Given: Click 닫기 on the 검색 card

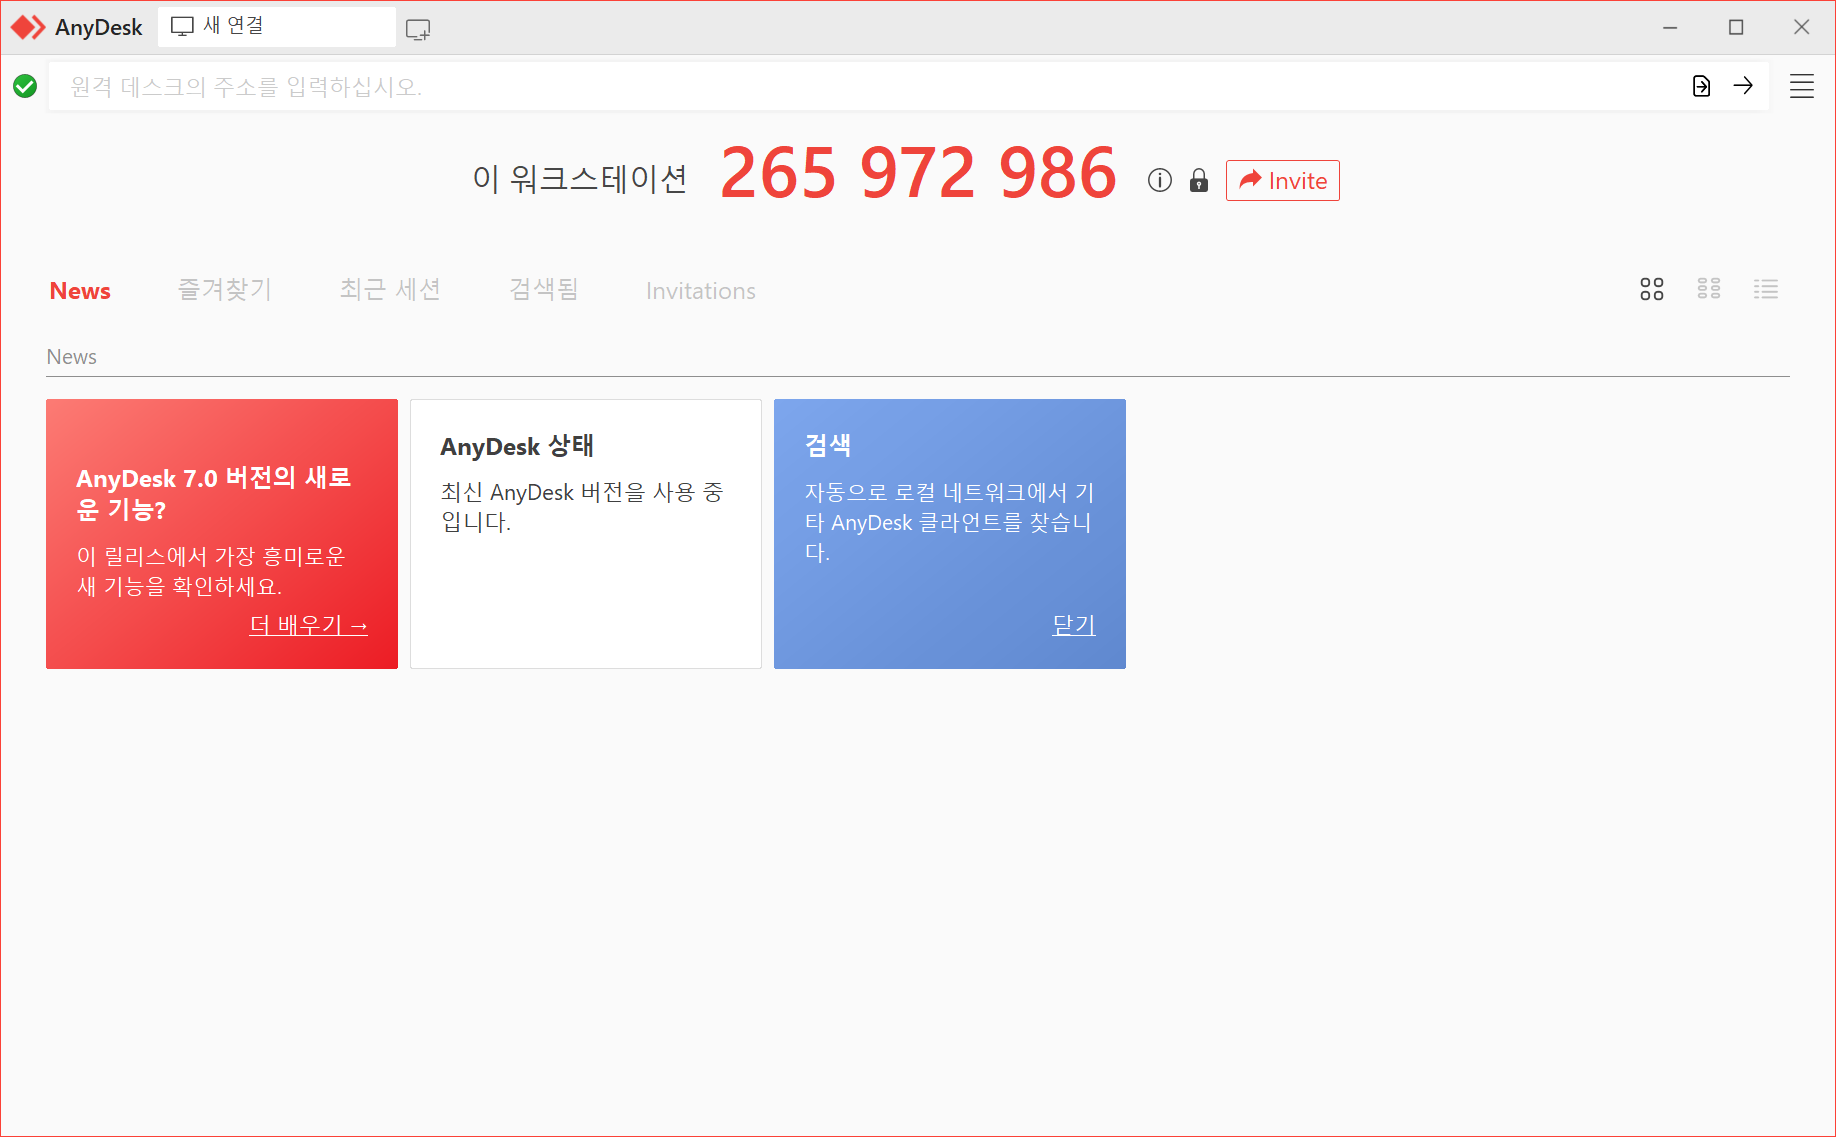Looking at the screenshot, I should click(1074, 625).
